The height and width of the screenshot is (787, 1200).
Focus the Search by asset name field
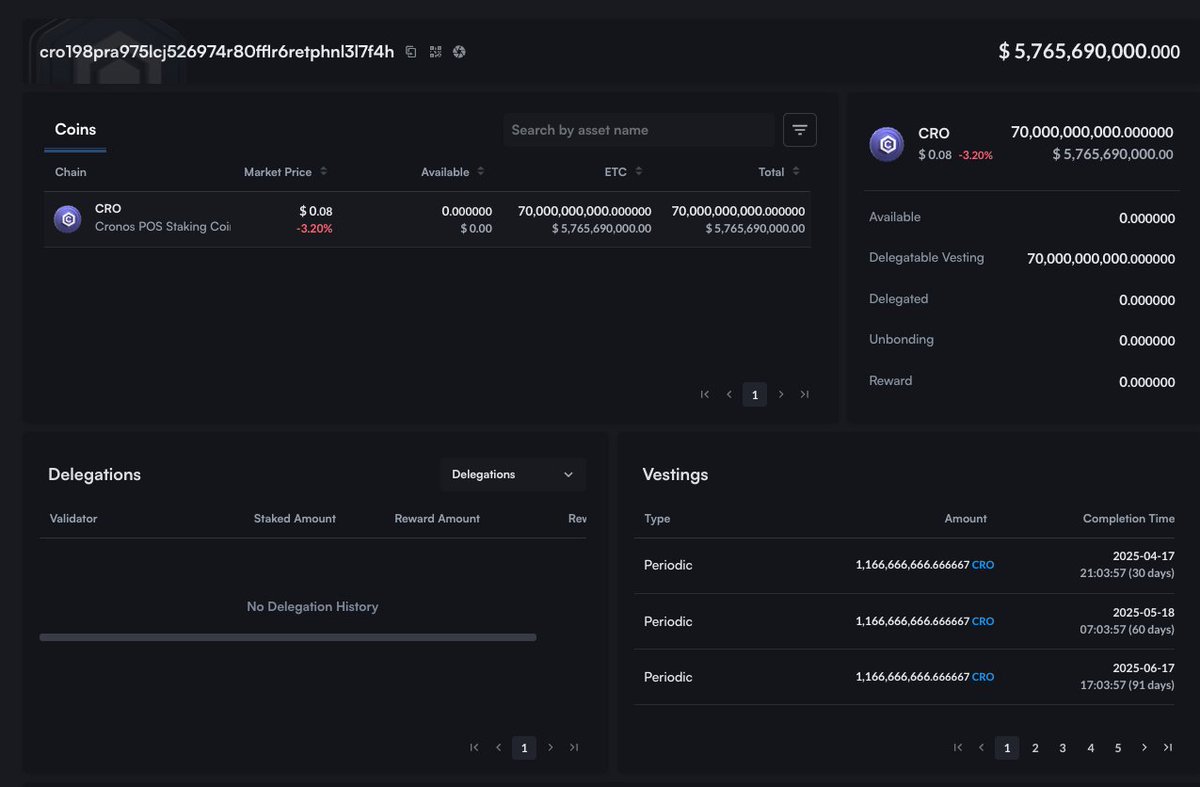[x=638, y=130]
